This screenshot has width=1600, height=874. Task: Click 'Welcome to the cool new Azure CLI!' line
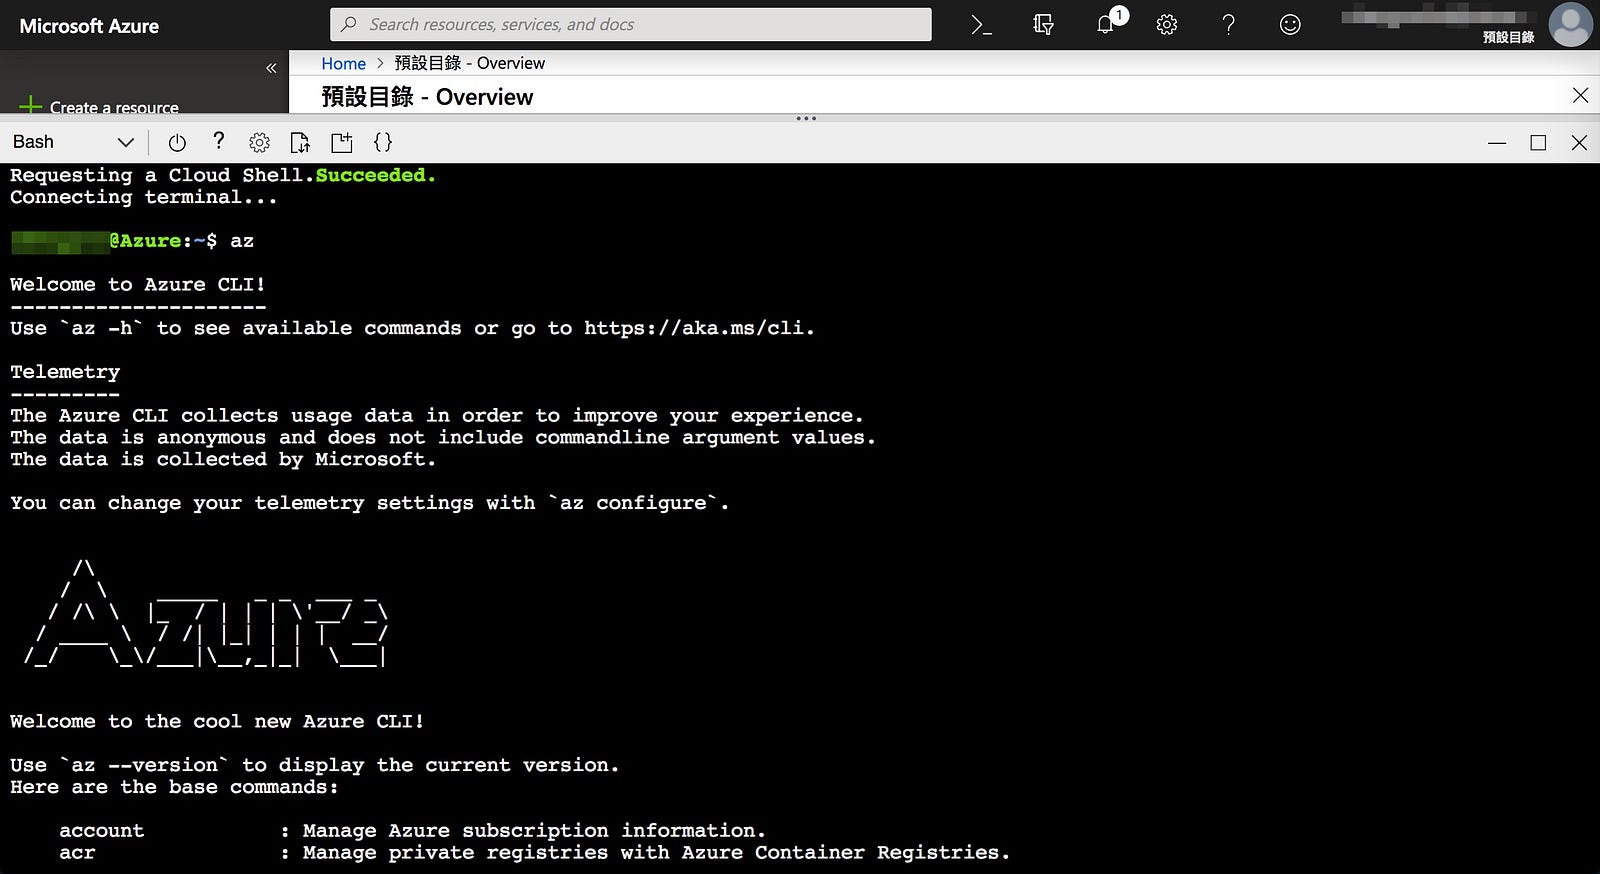(217, 722)
